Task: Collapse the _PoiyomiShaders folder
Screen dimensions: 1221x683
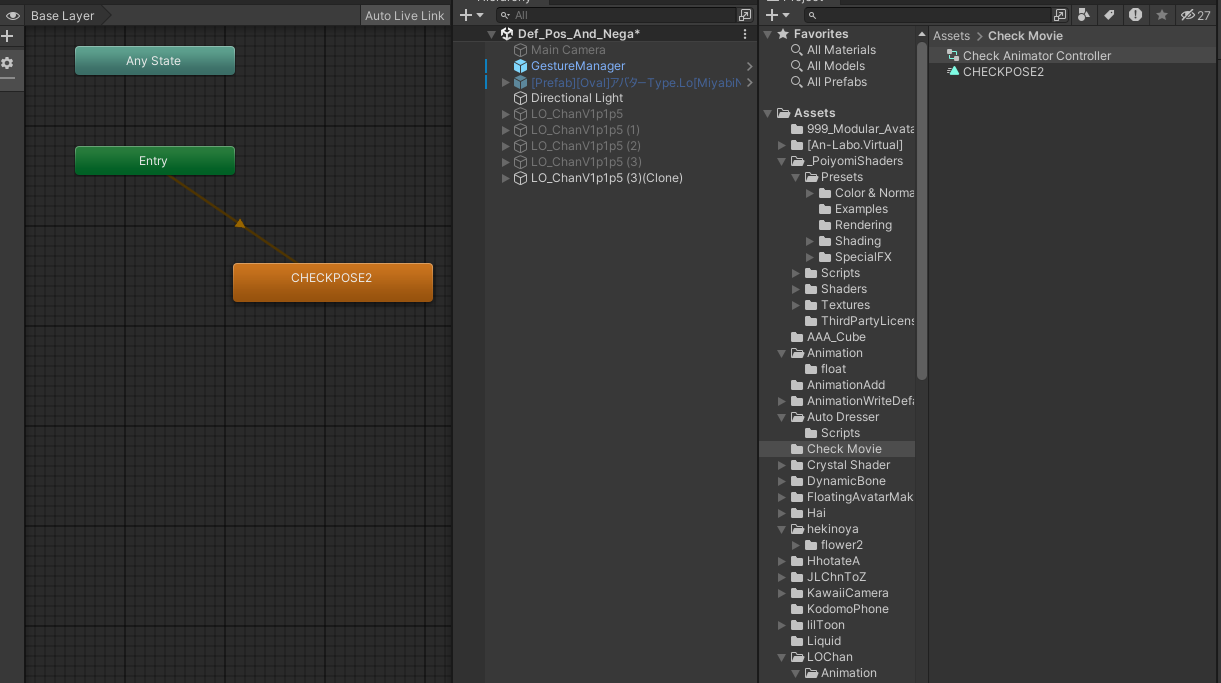Action: (781, 160)
